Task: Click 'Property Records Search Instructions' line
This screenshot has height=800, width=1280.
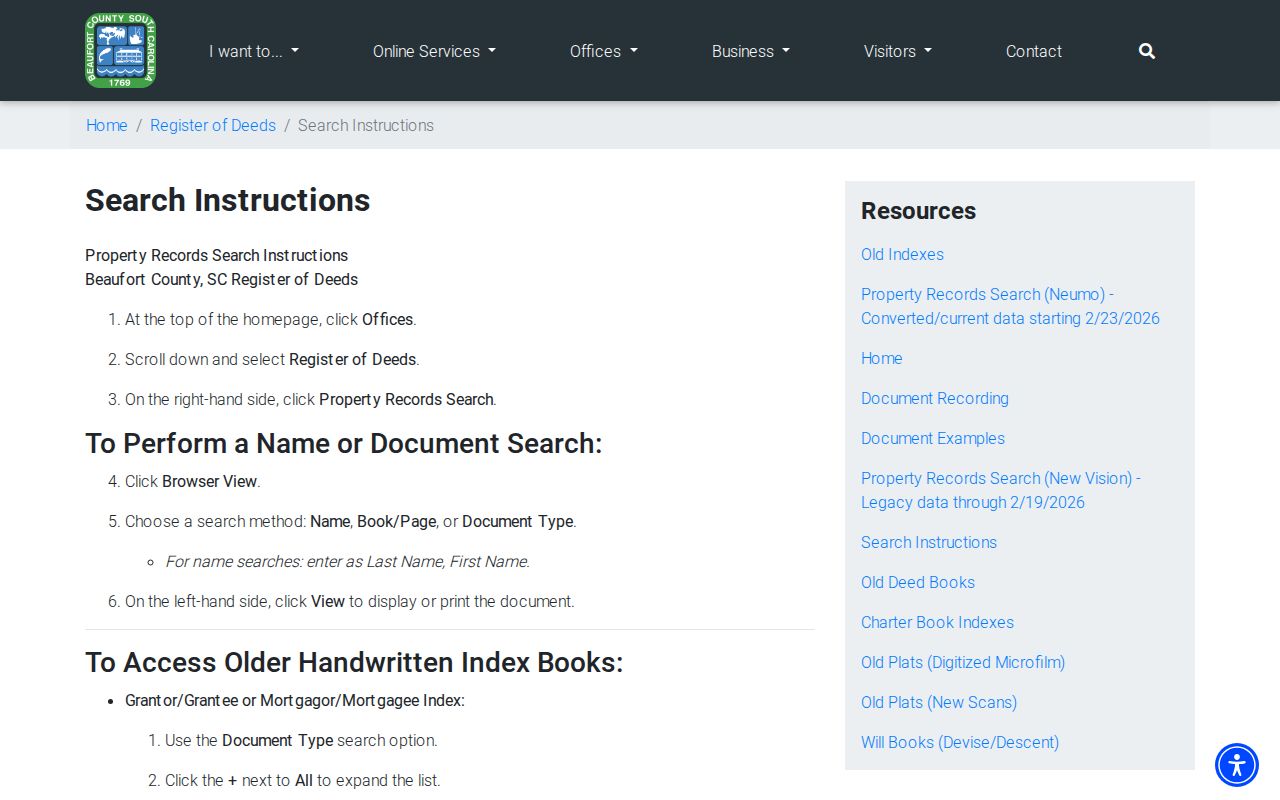Action: click(x=217, y=255)
